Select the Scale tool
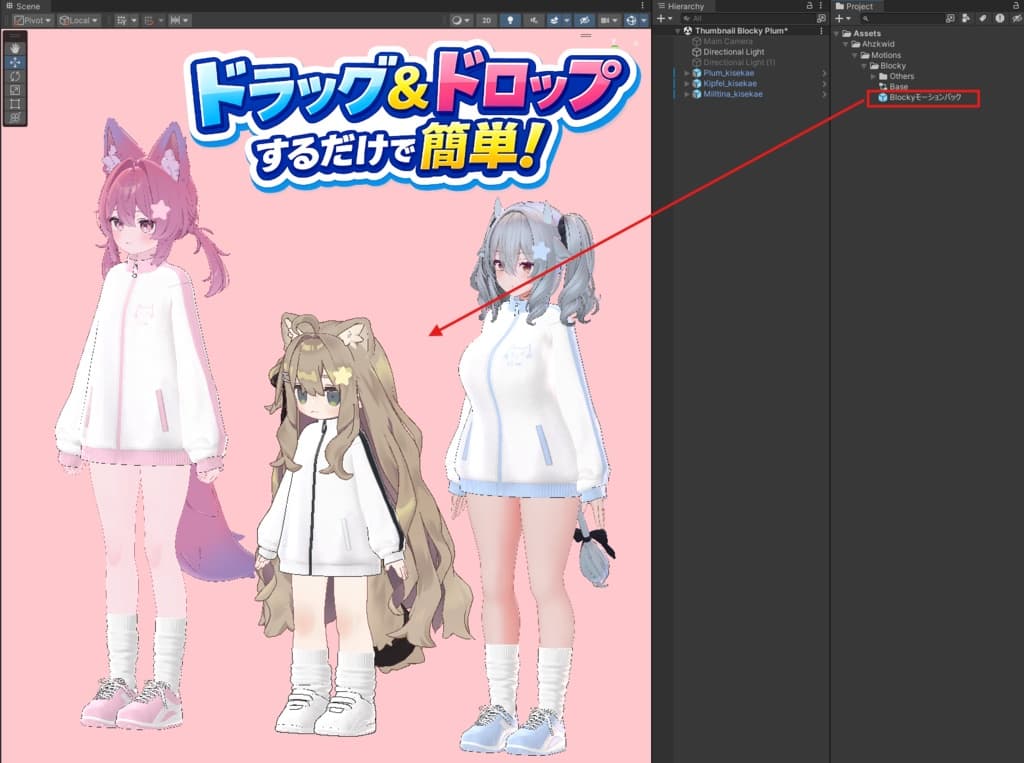The image size is (1024, 763). [15, 90]
